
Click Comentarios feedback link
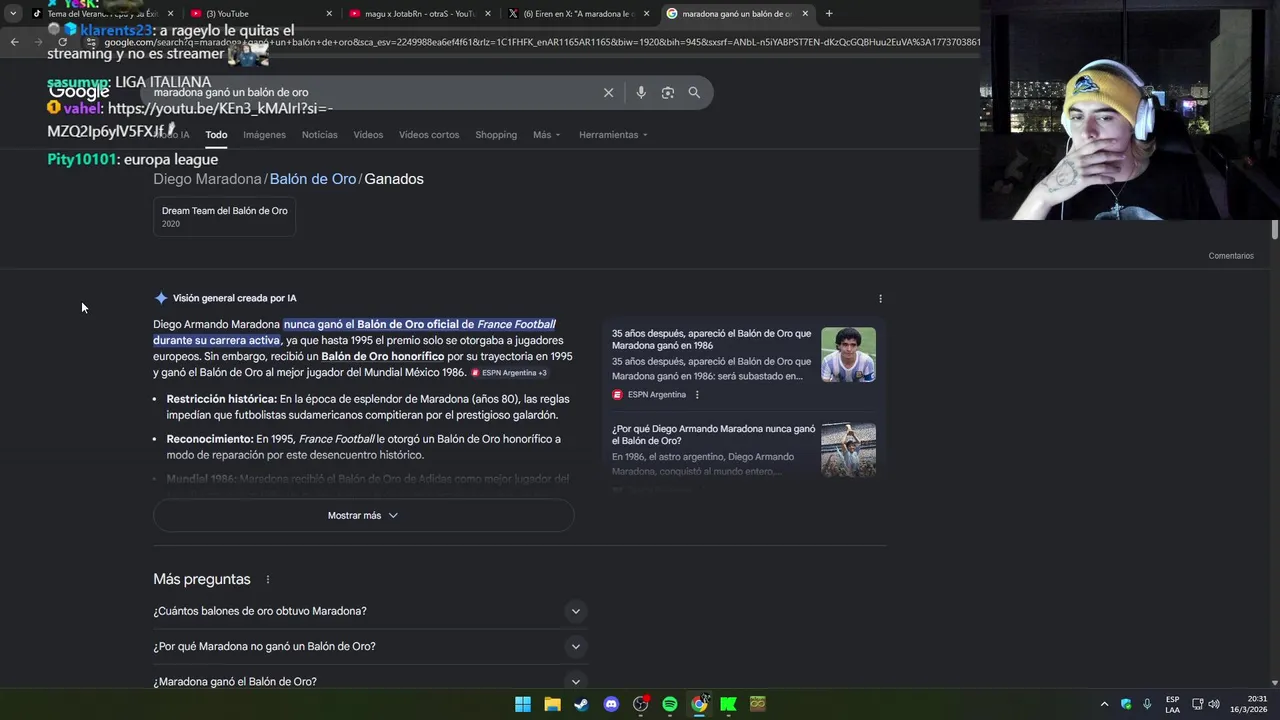point(1231,256)
